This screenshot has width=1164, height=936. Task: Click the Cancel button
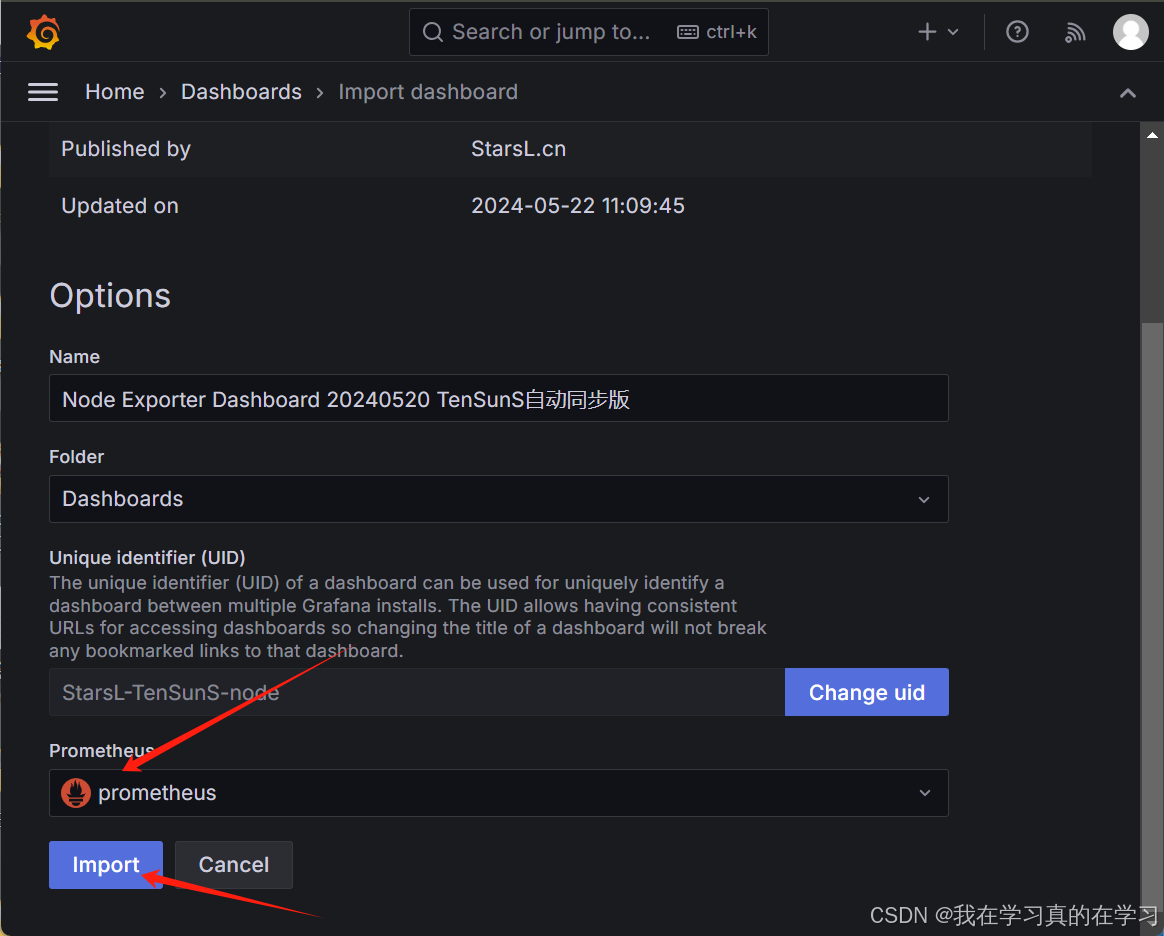[x=234, y=865]
